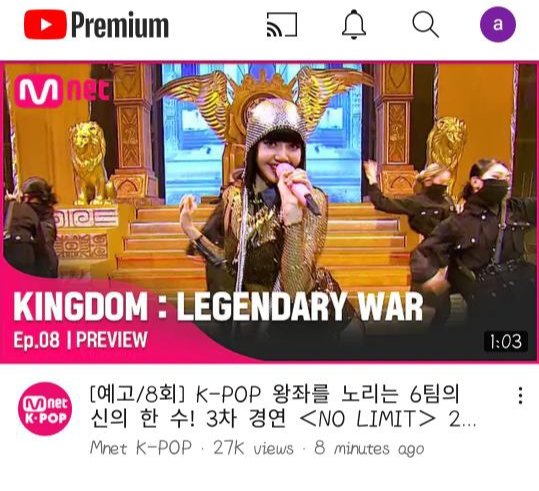Click the 8 minutes ago timestamp
Screen dimensions: 539x491
coord(369,449)
